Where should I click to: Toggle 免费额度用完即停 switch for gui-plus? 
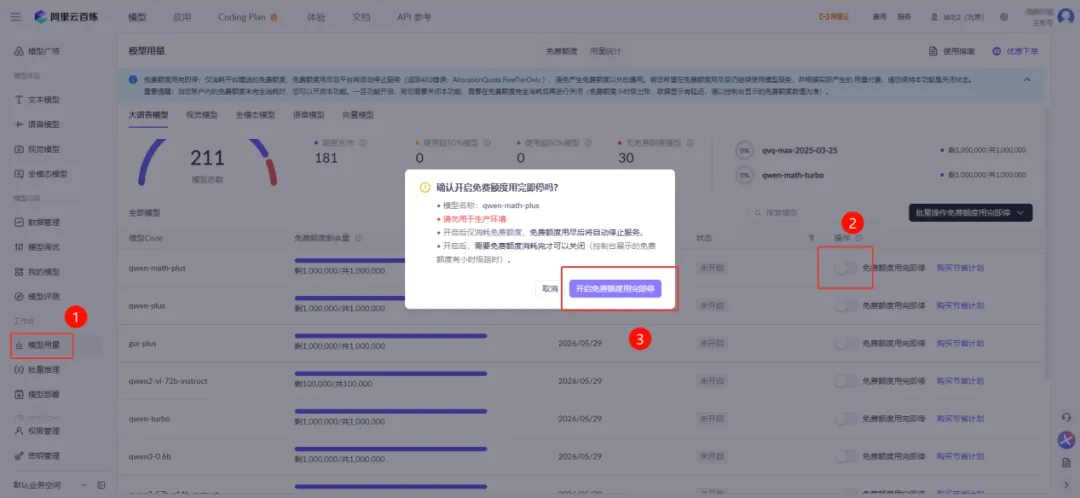click(x=847, y=343)
